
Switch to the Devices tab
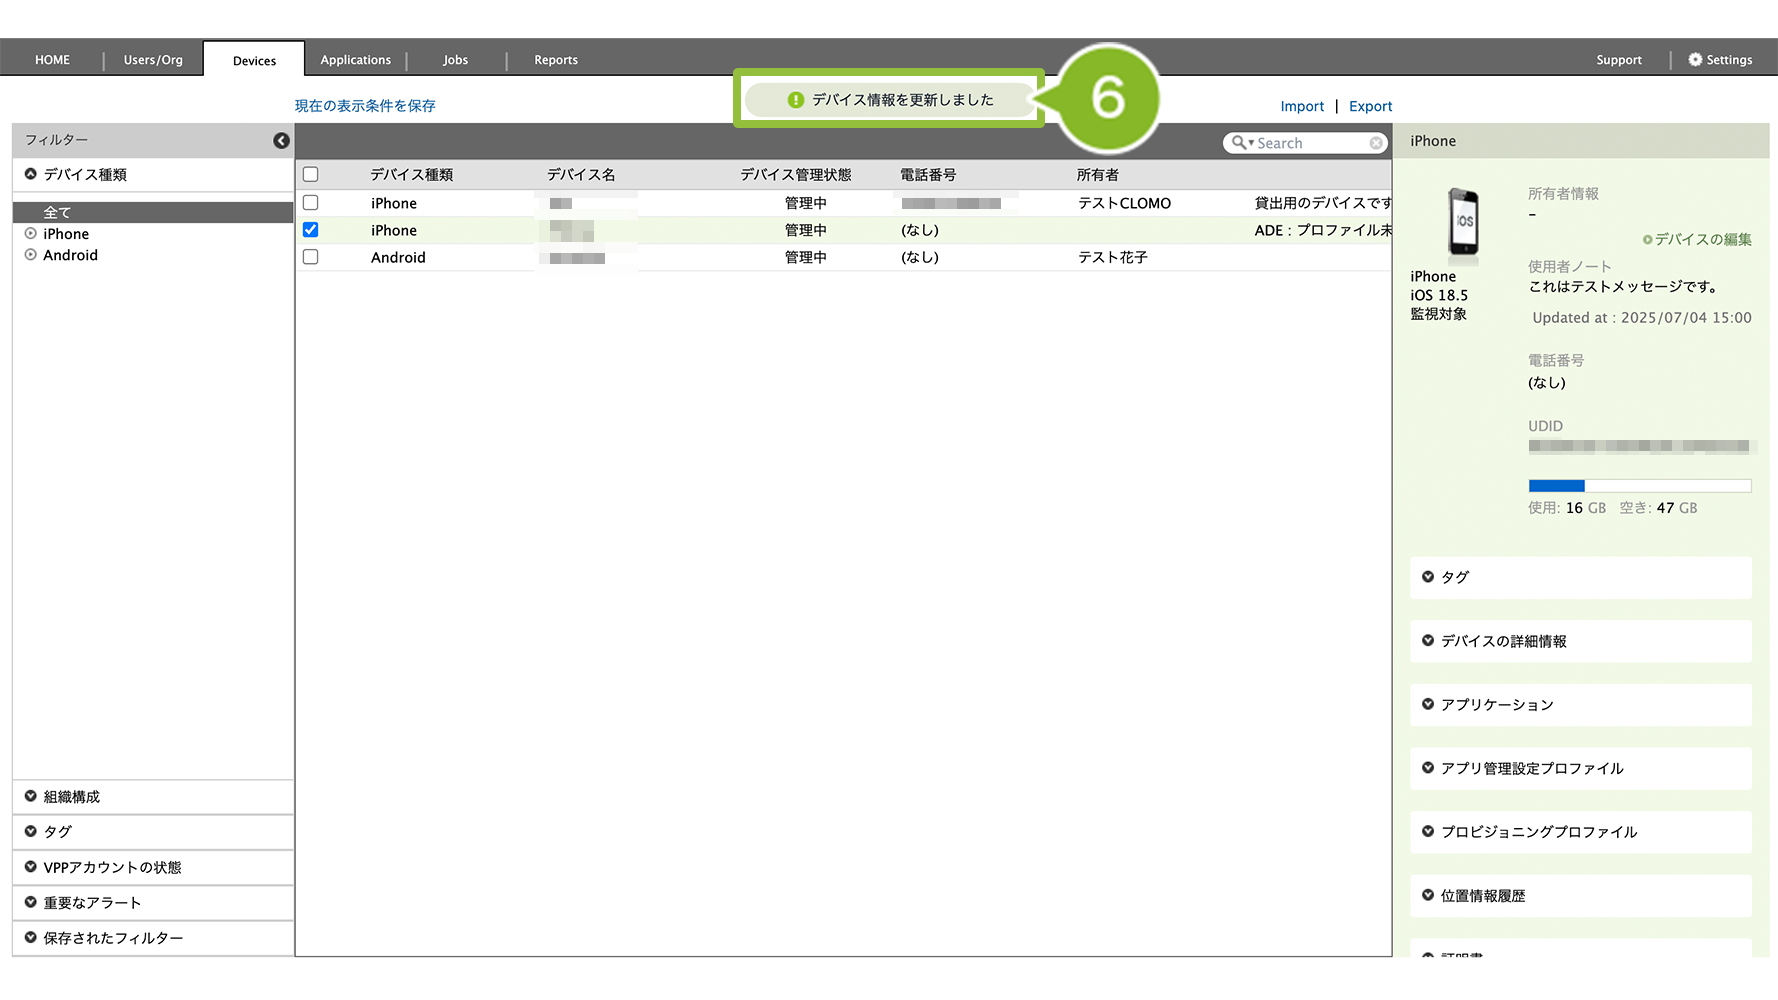[x=254, y=60]
